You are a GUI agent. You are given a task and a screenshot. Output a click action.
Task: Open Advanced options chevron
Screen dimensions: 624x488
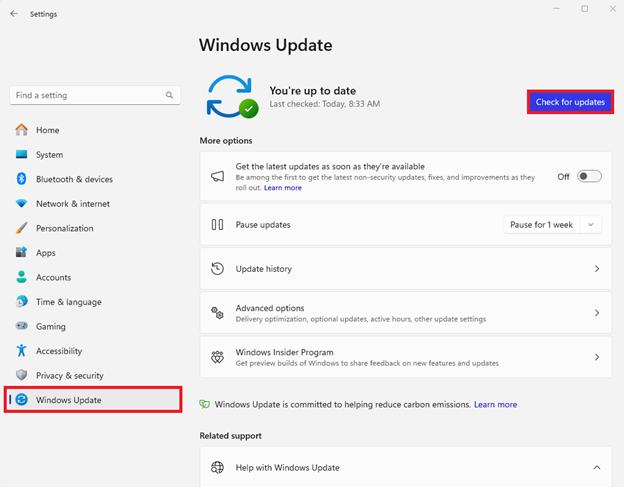[x=597, y=313]
